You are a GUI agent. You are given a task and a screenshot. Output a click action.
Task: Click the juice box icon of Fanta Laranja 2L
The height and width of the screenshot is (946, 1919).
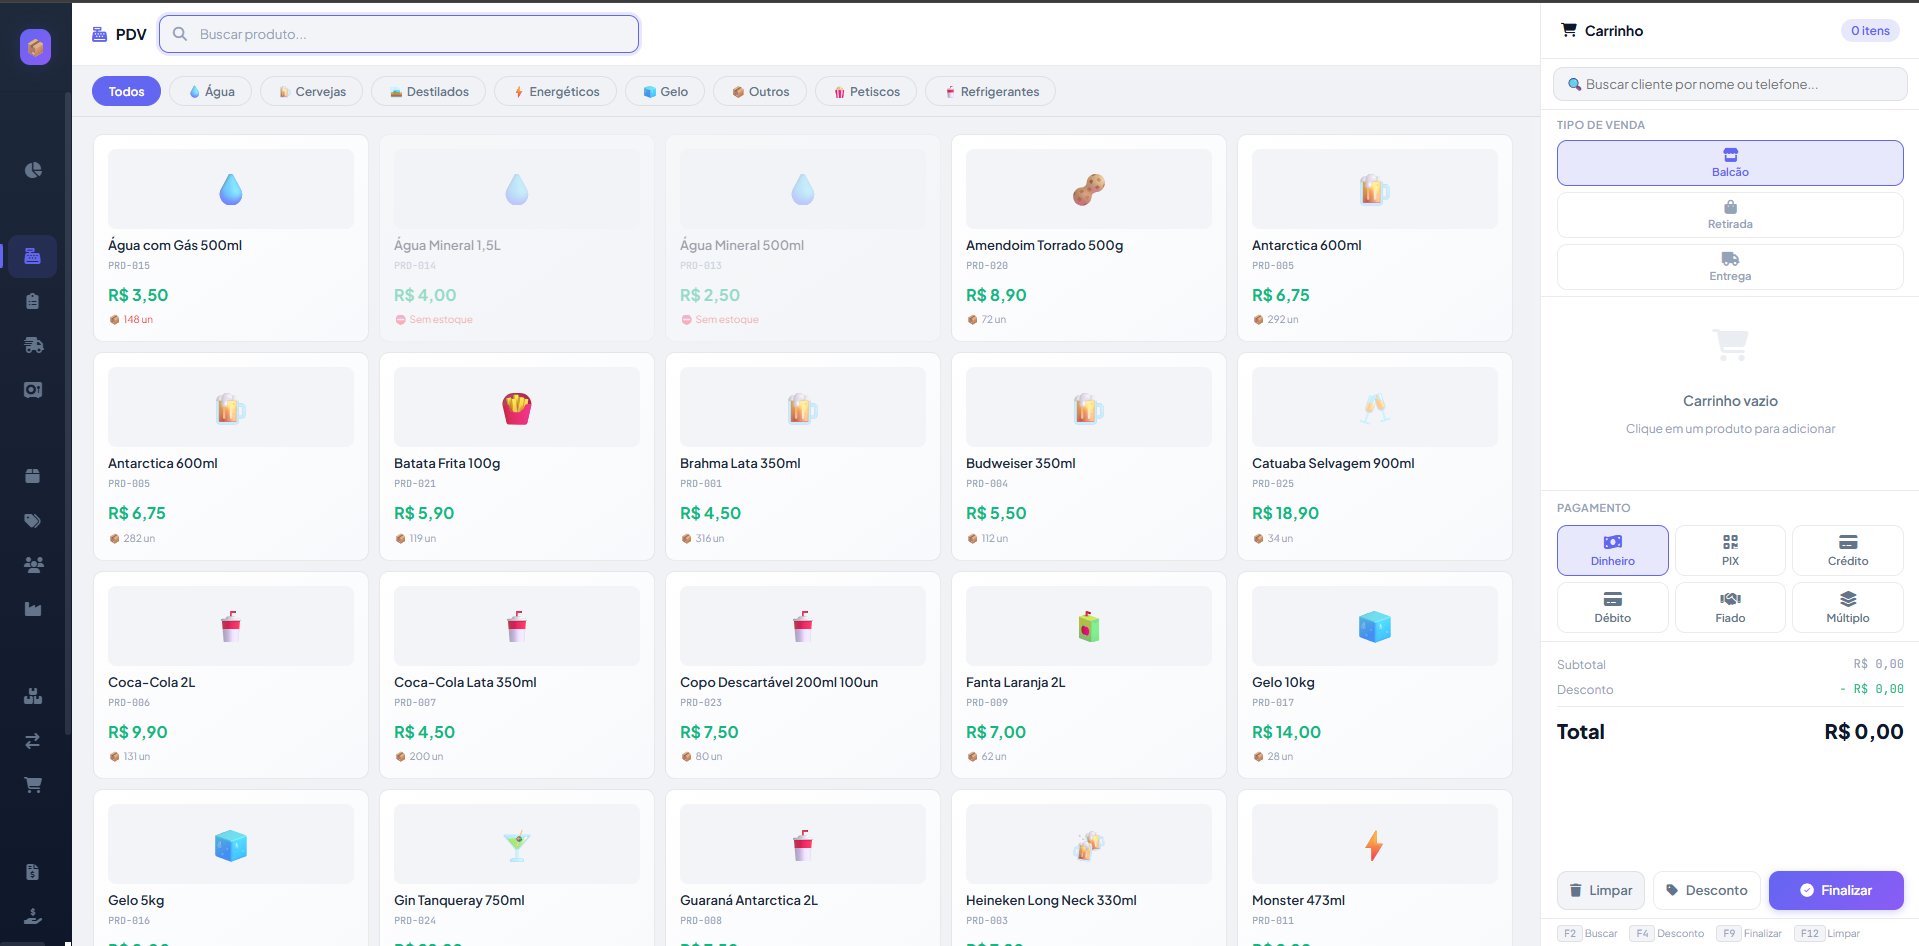click(1089, 627)
